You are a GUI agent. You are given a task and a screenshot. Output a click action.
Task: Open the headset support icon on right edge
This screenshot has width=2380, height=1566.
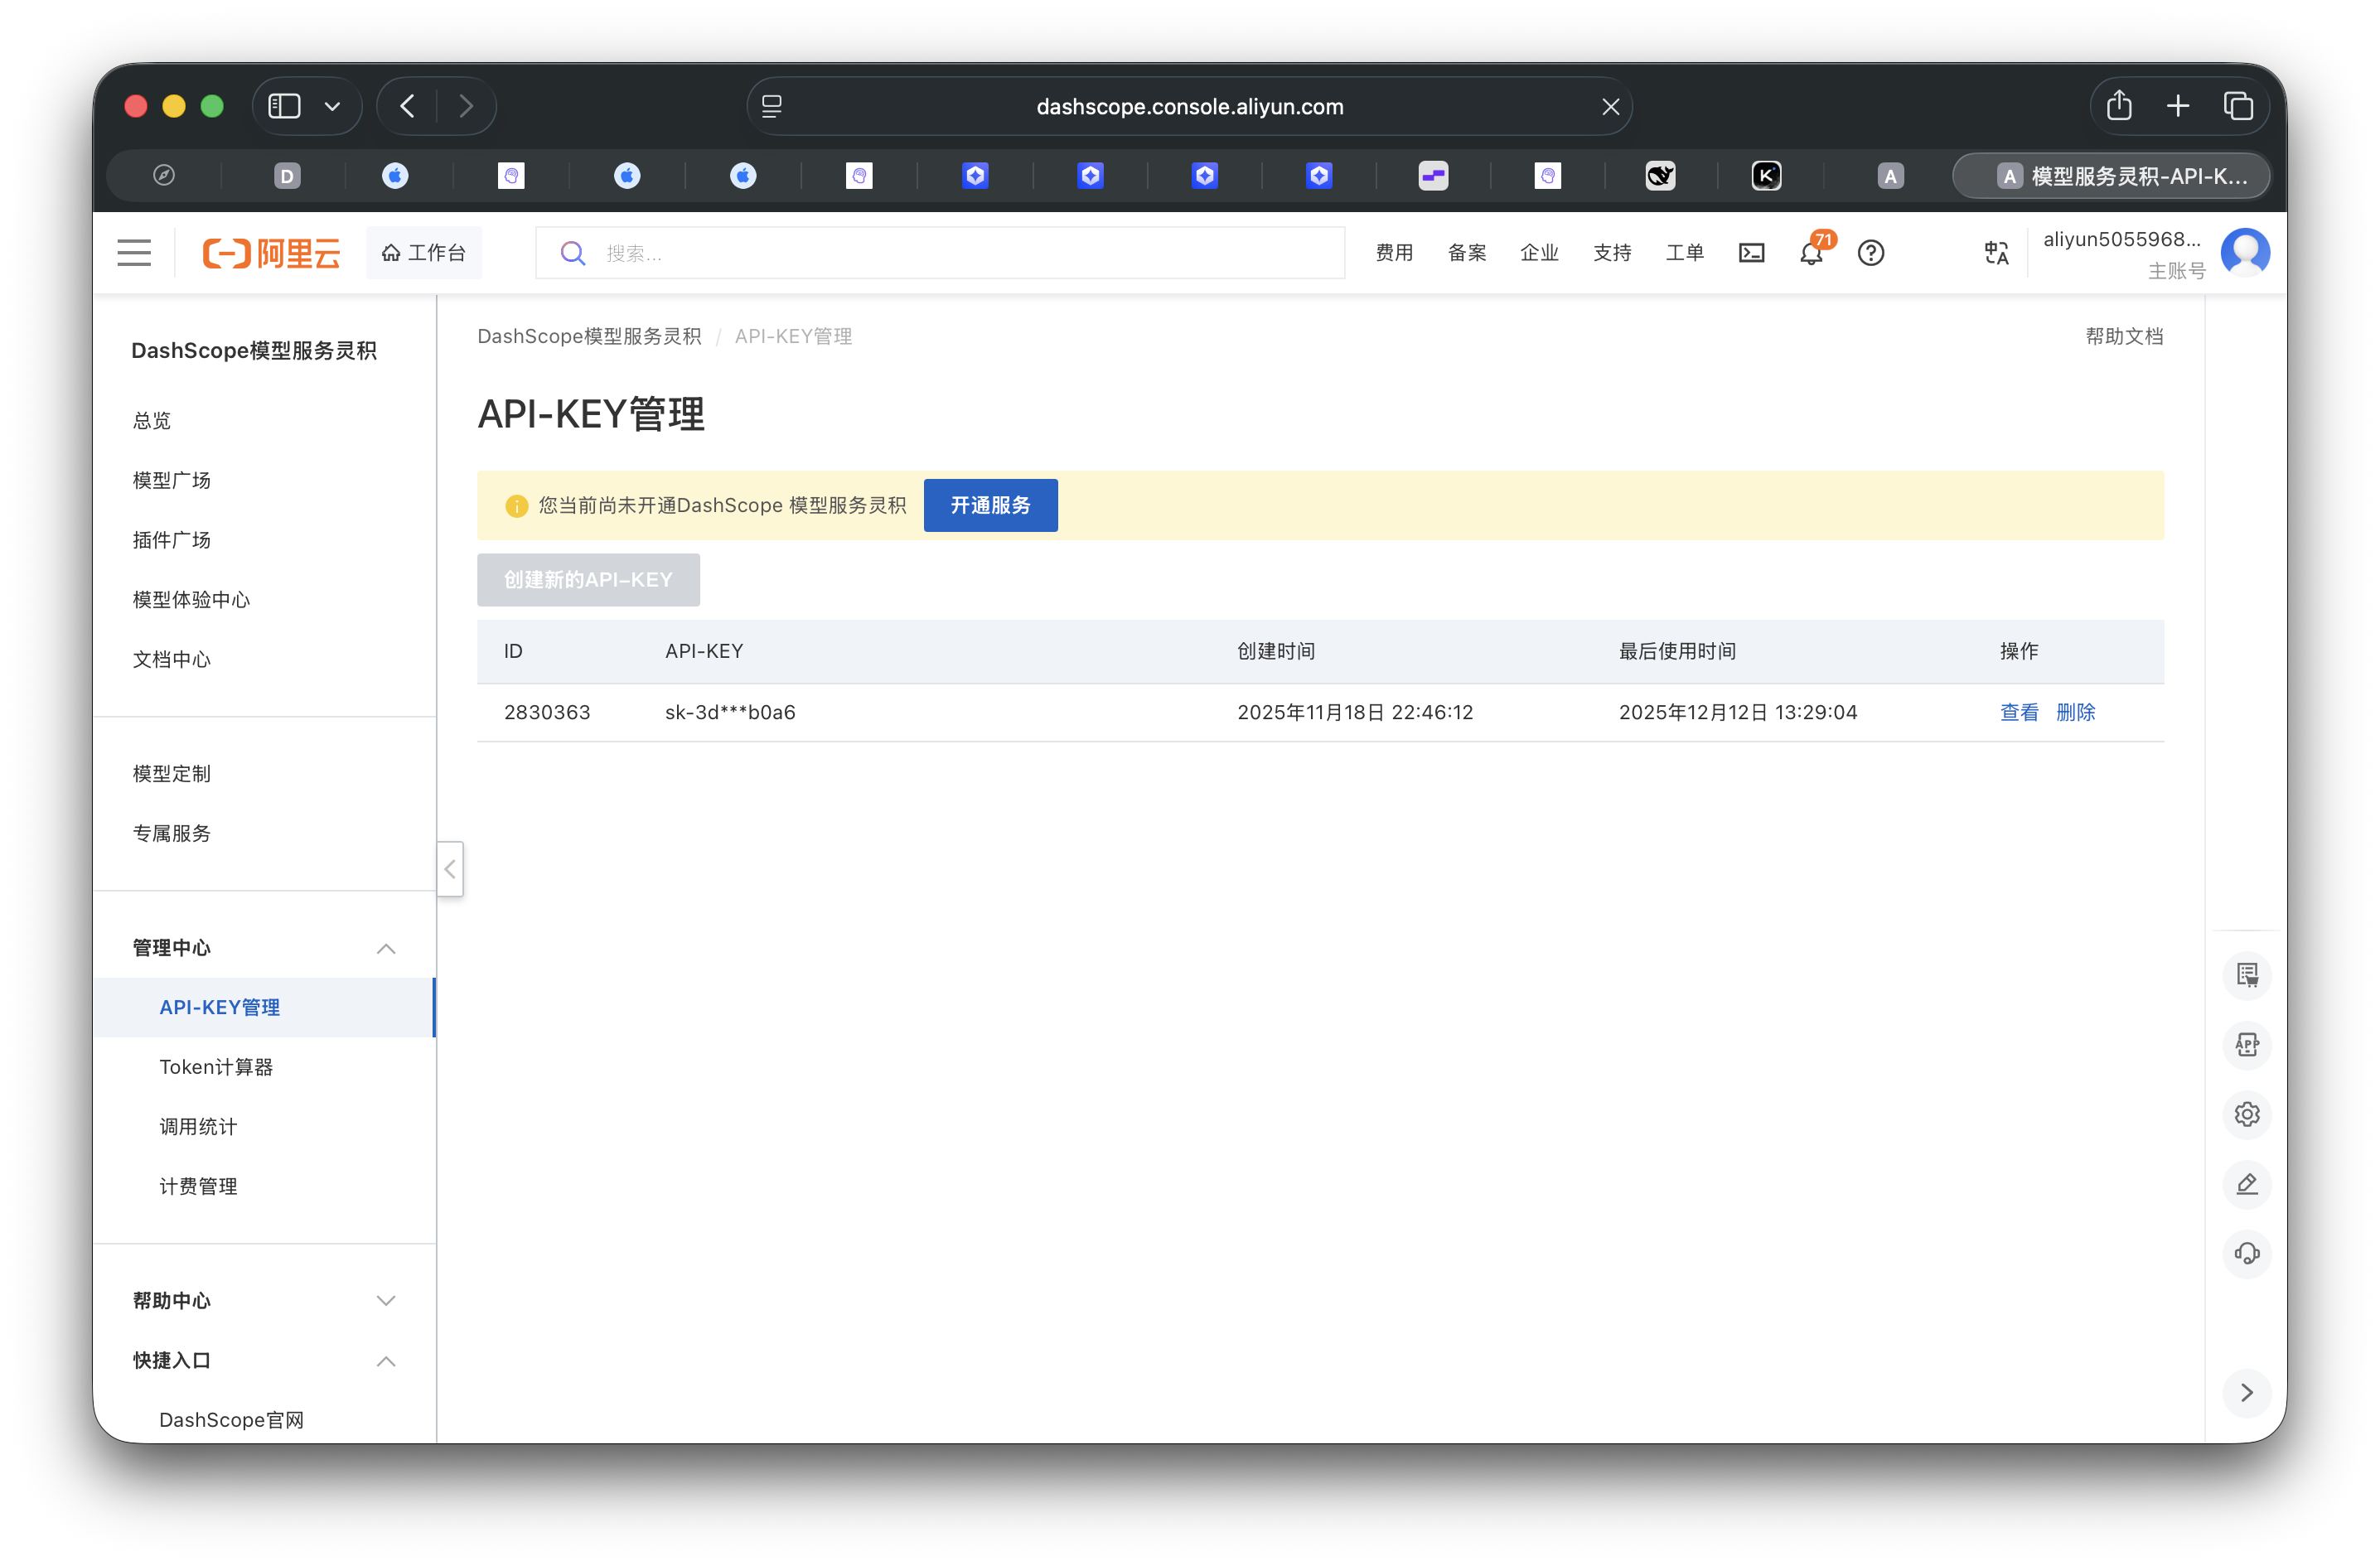pos(2247,1253)
